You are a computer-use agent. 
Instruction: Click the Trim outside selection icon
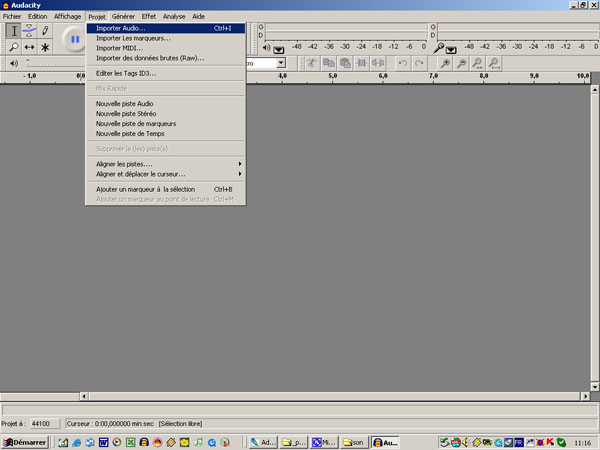[361, 63]
